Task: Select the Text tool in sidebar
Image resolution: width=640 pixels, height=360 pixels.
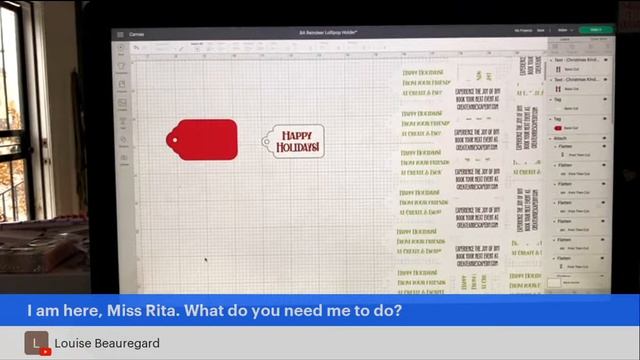Action: click(123, 122)
